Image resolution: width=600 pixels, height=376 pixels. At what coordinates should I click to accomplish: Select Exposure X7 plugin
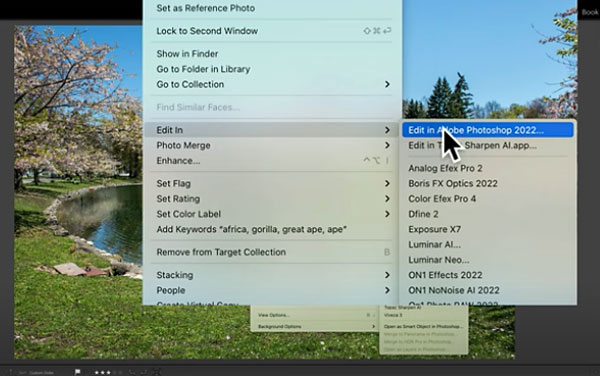(x=488, y=230)
